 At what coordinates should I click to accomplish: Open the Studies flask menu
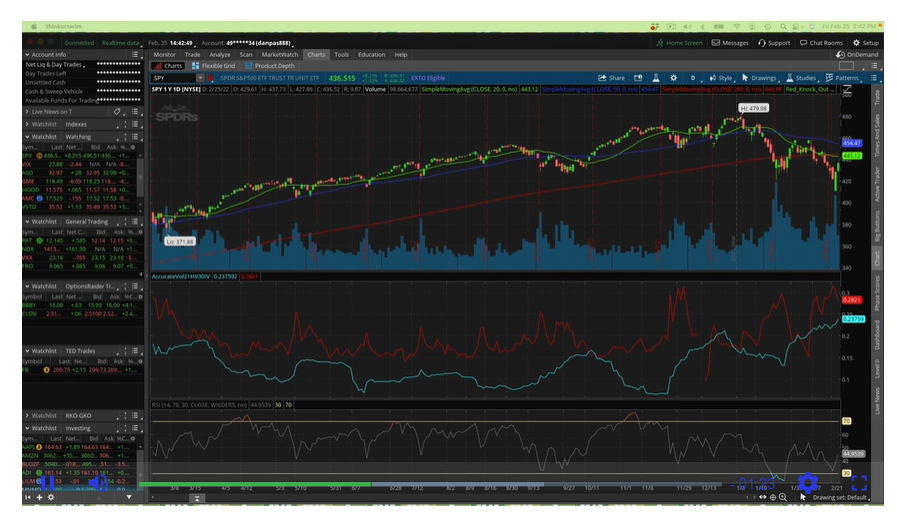(x=801, y=78)
